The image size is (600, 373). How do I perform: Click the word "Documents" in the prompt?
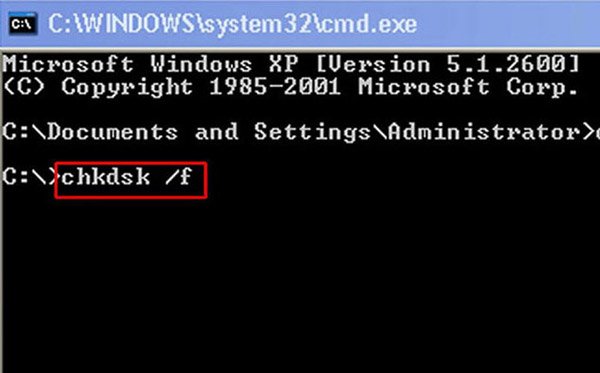(112, 132)
